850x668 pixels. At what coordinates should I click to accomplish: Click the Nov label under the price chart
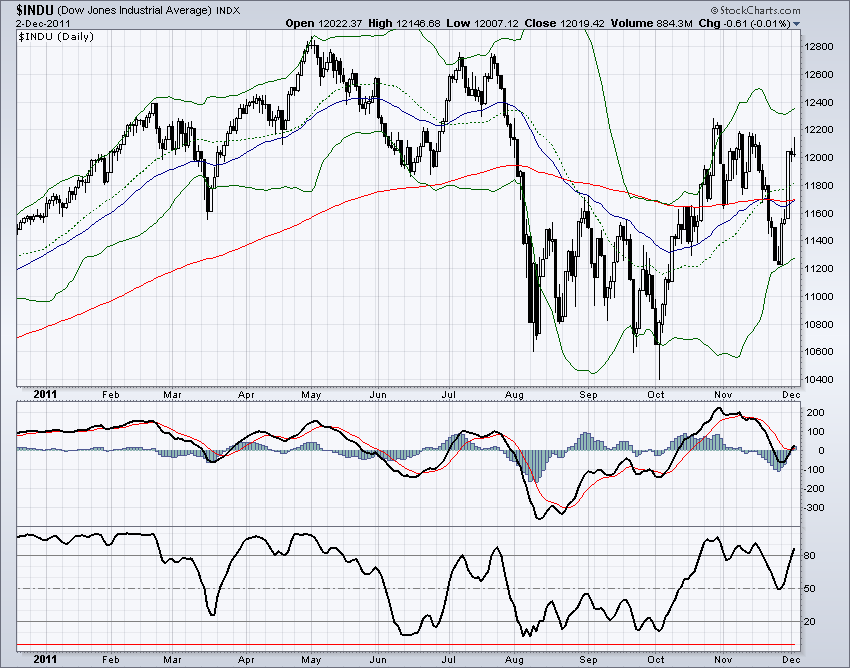(x=723, y=395)
